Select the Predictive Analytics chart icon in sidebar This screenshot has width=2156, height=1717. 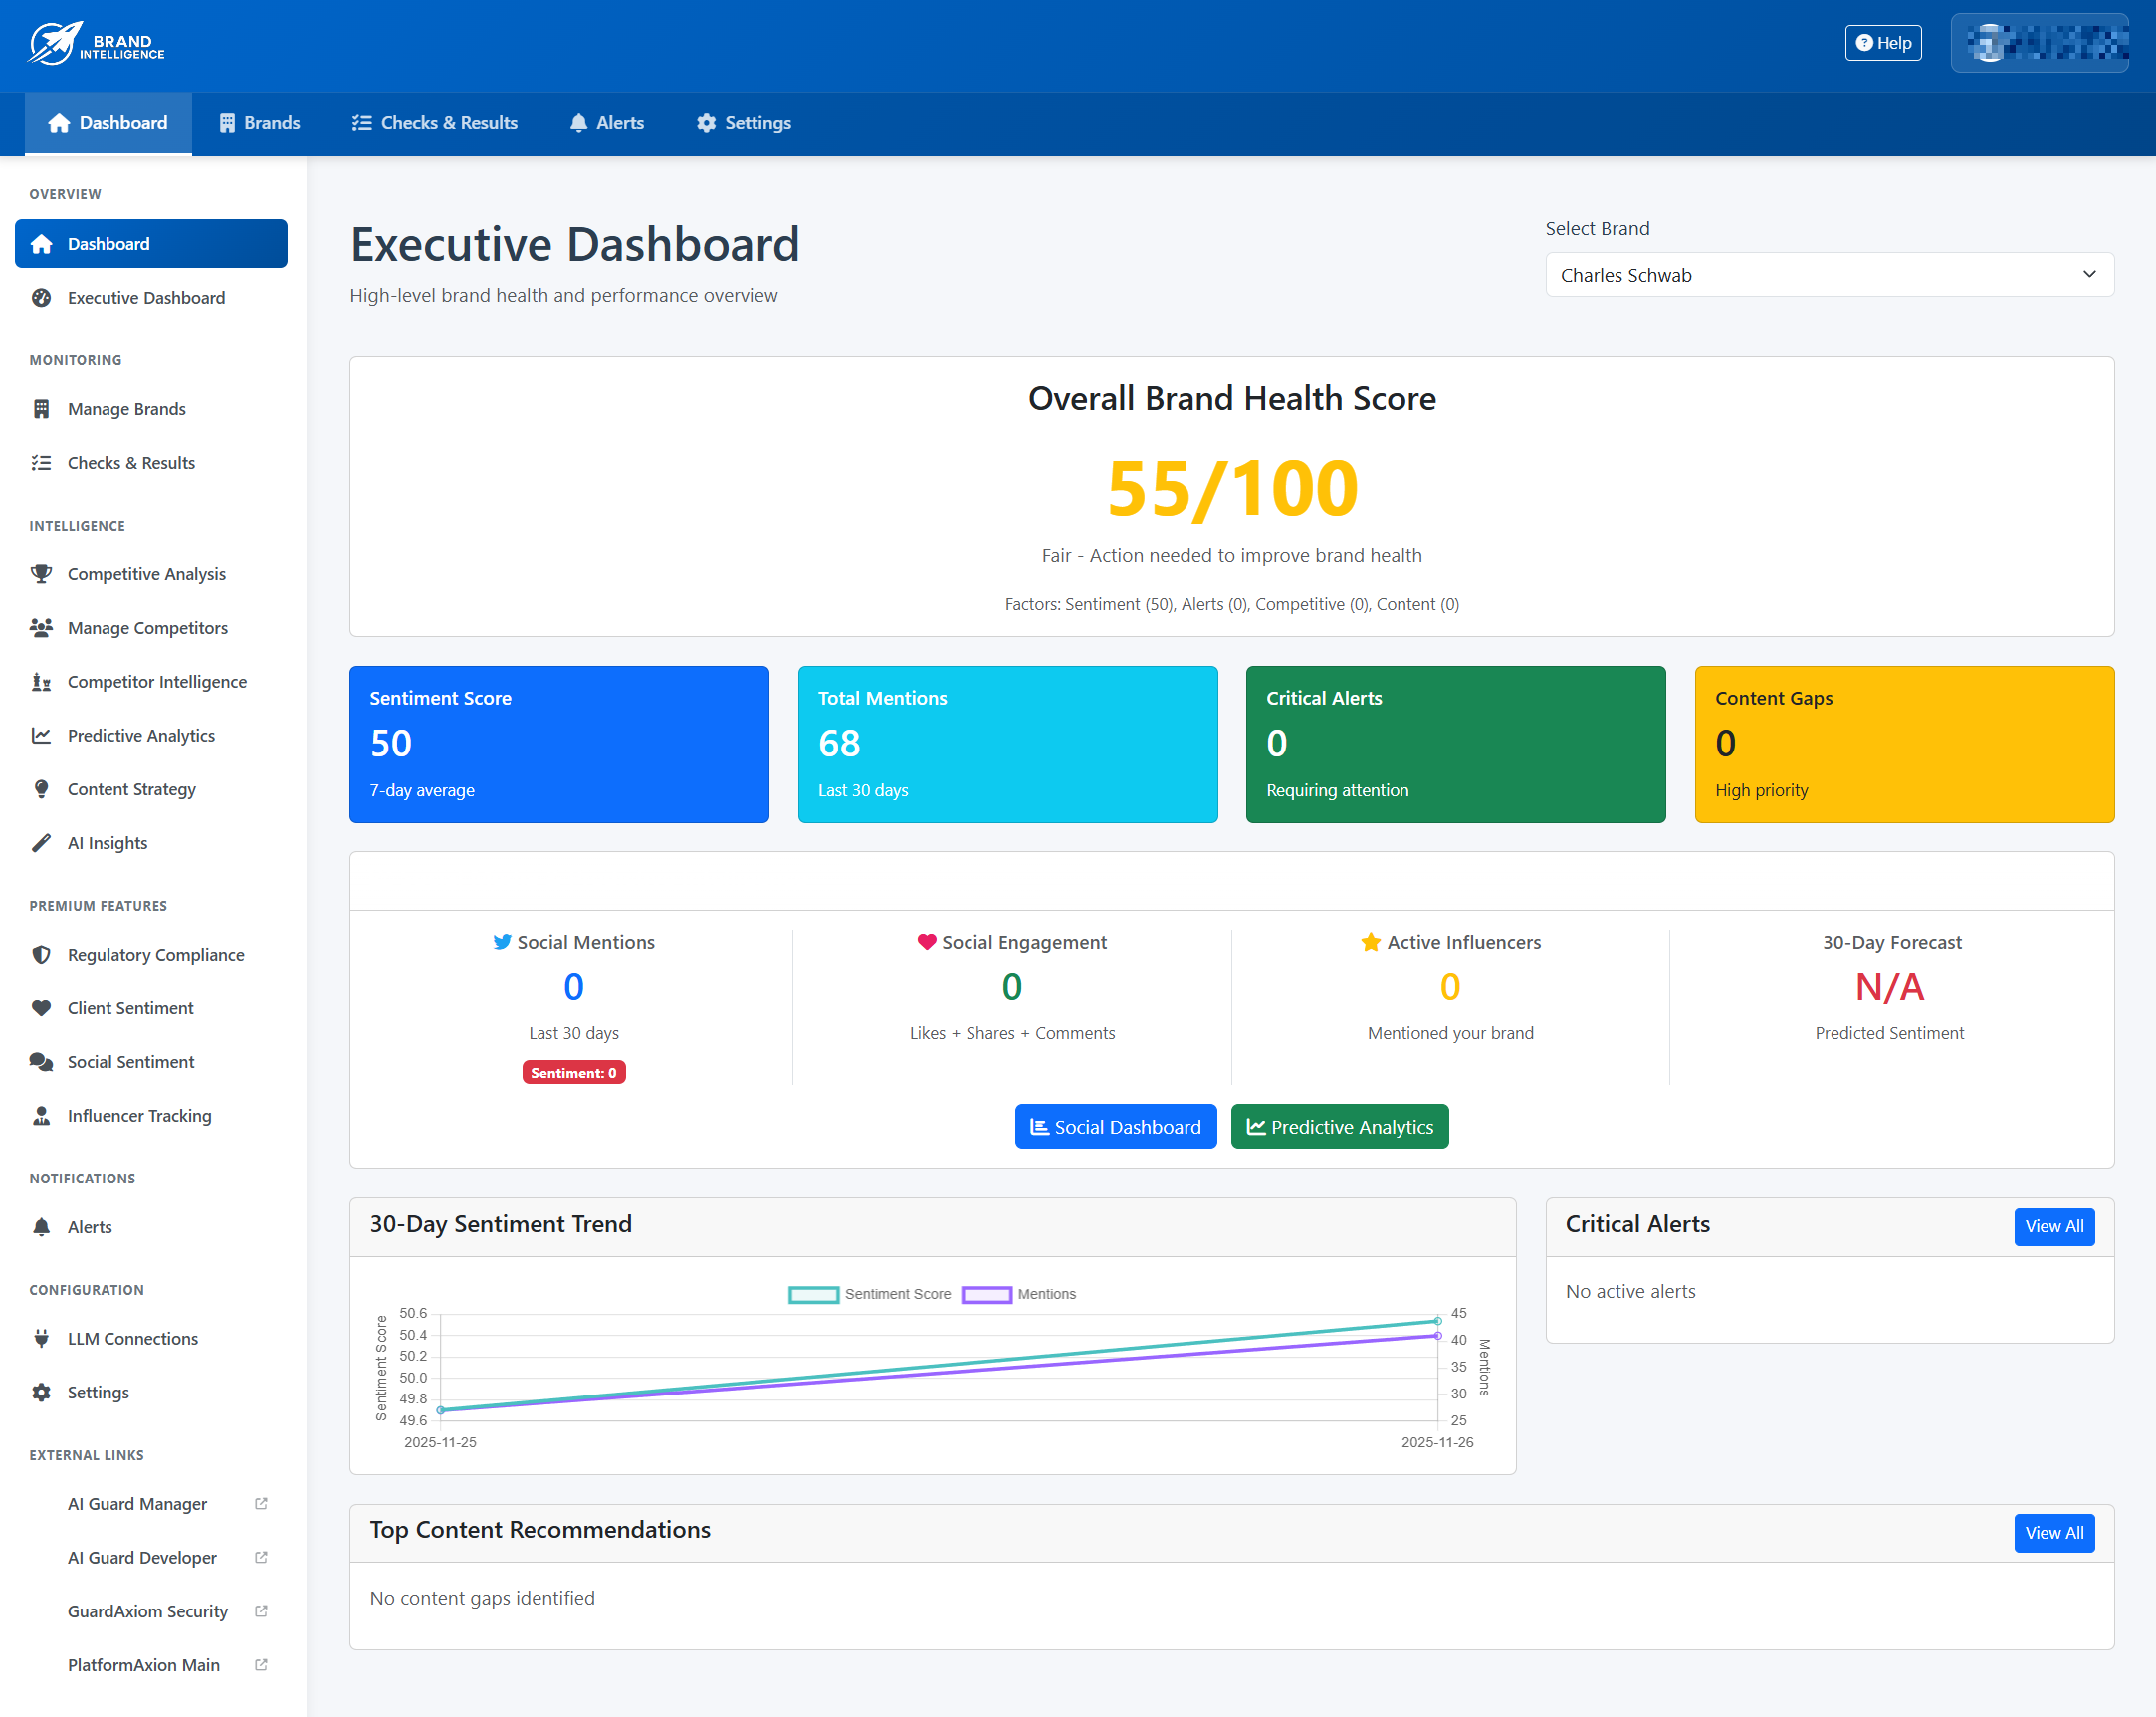point(41,735)
